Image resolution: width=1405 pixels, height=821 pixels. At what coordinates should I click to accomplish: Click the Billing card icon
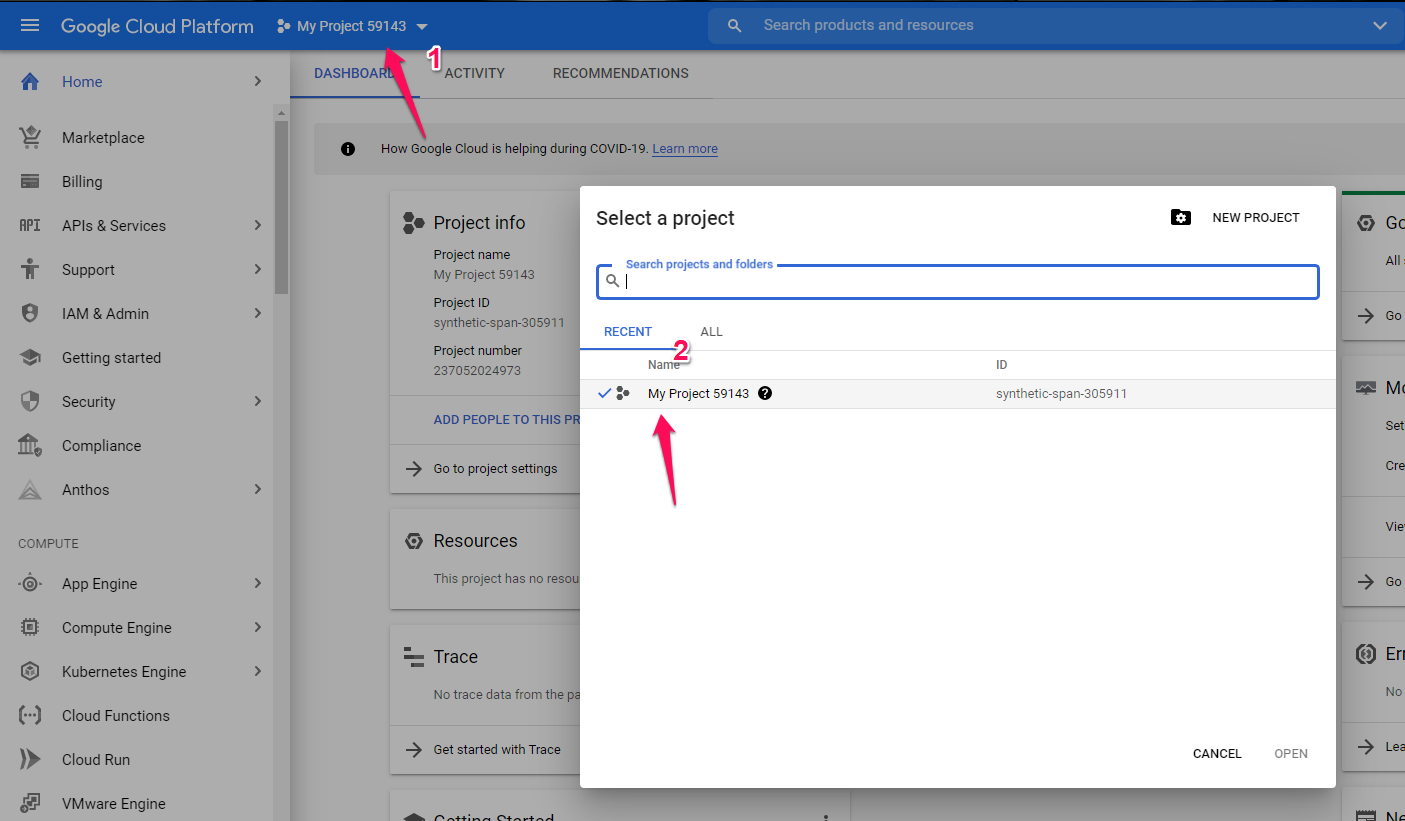coord(30,182)
